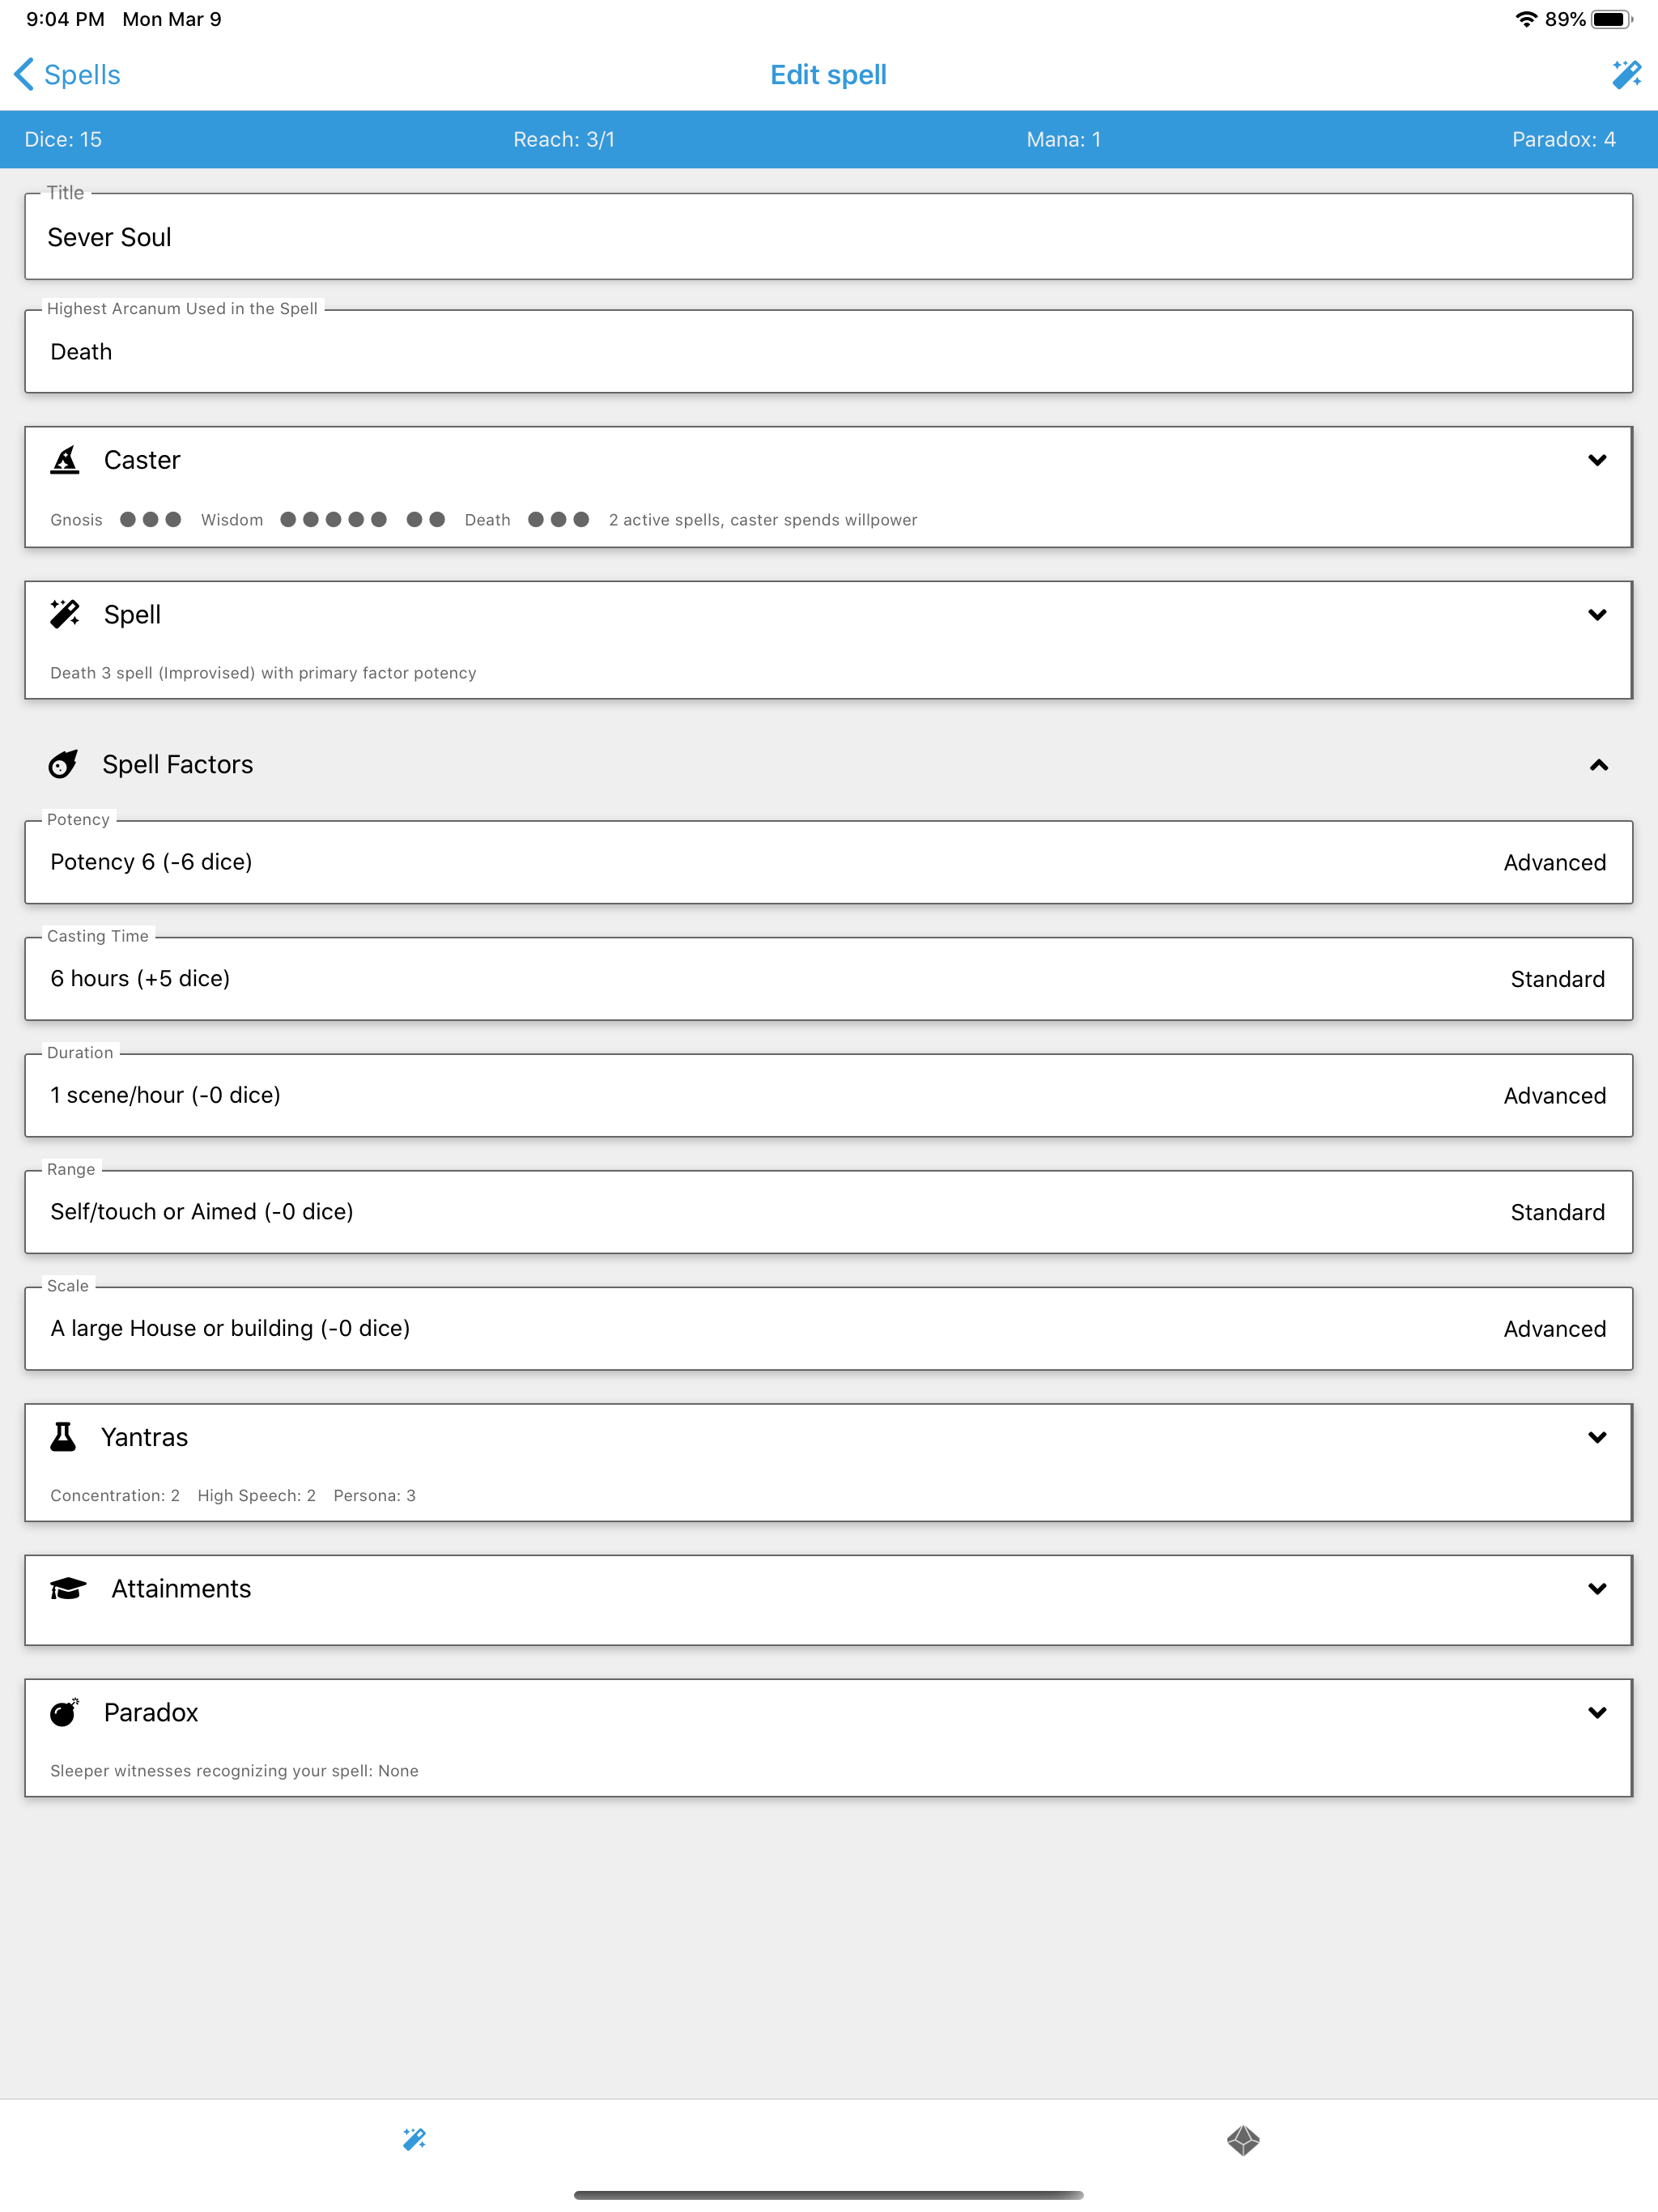The image size is (1658, 2212).
Task: Toggle Scale factor Advanced setting
Action: click(1555, 1329)
